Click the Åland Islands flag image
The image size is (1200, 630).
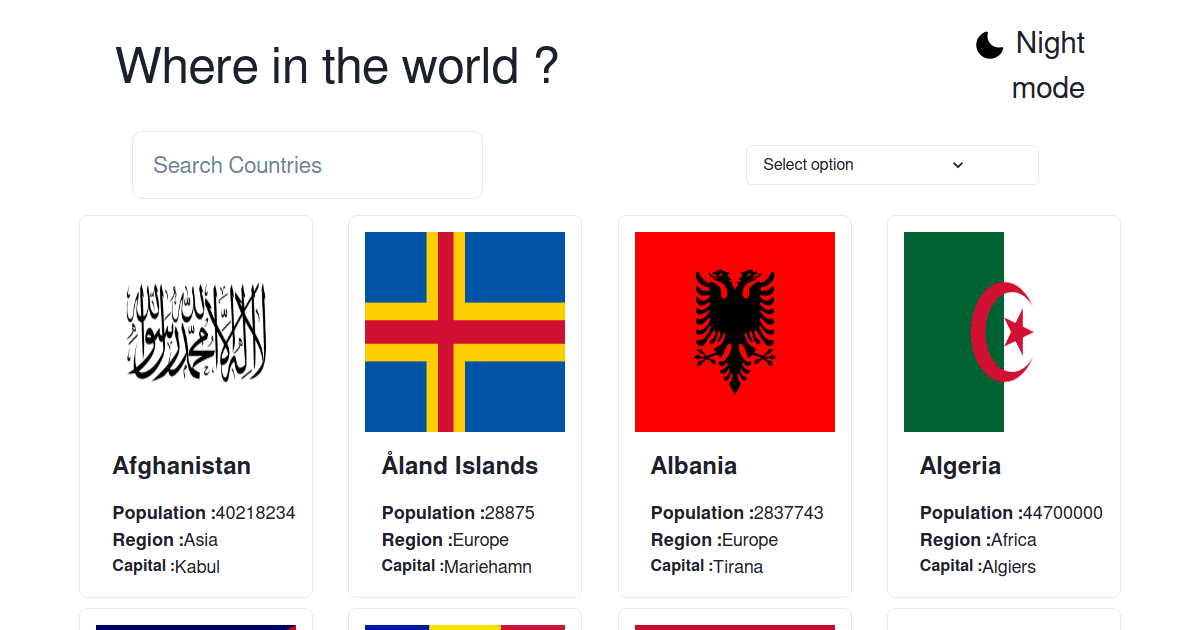(465, 331)
